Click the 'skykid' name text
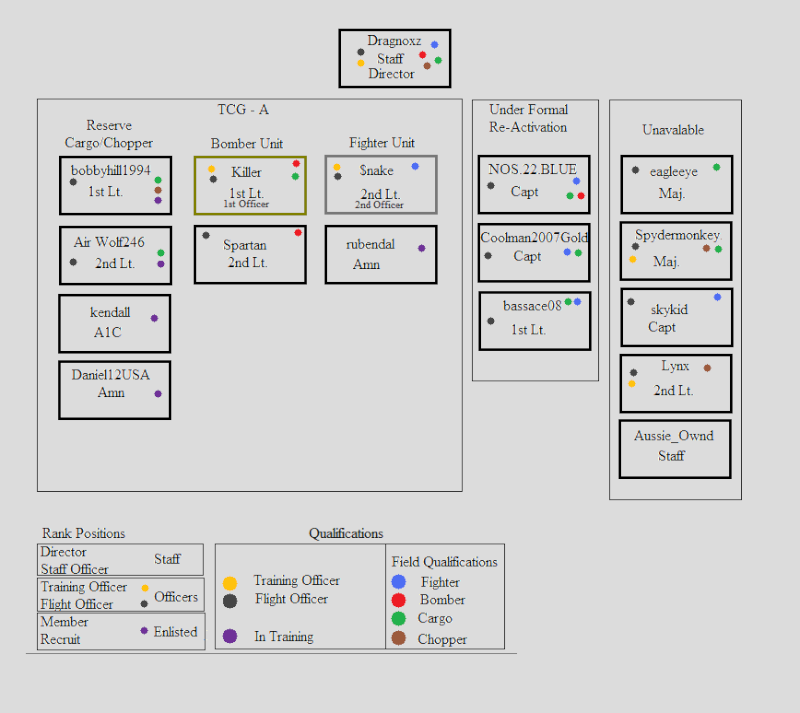The image size is (800, 713). (669, 309)
